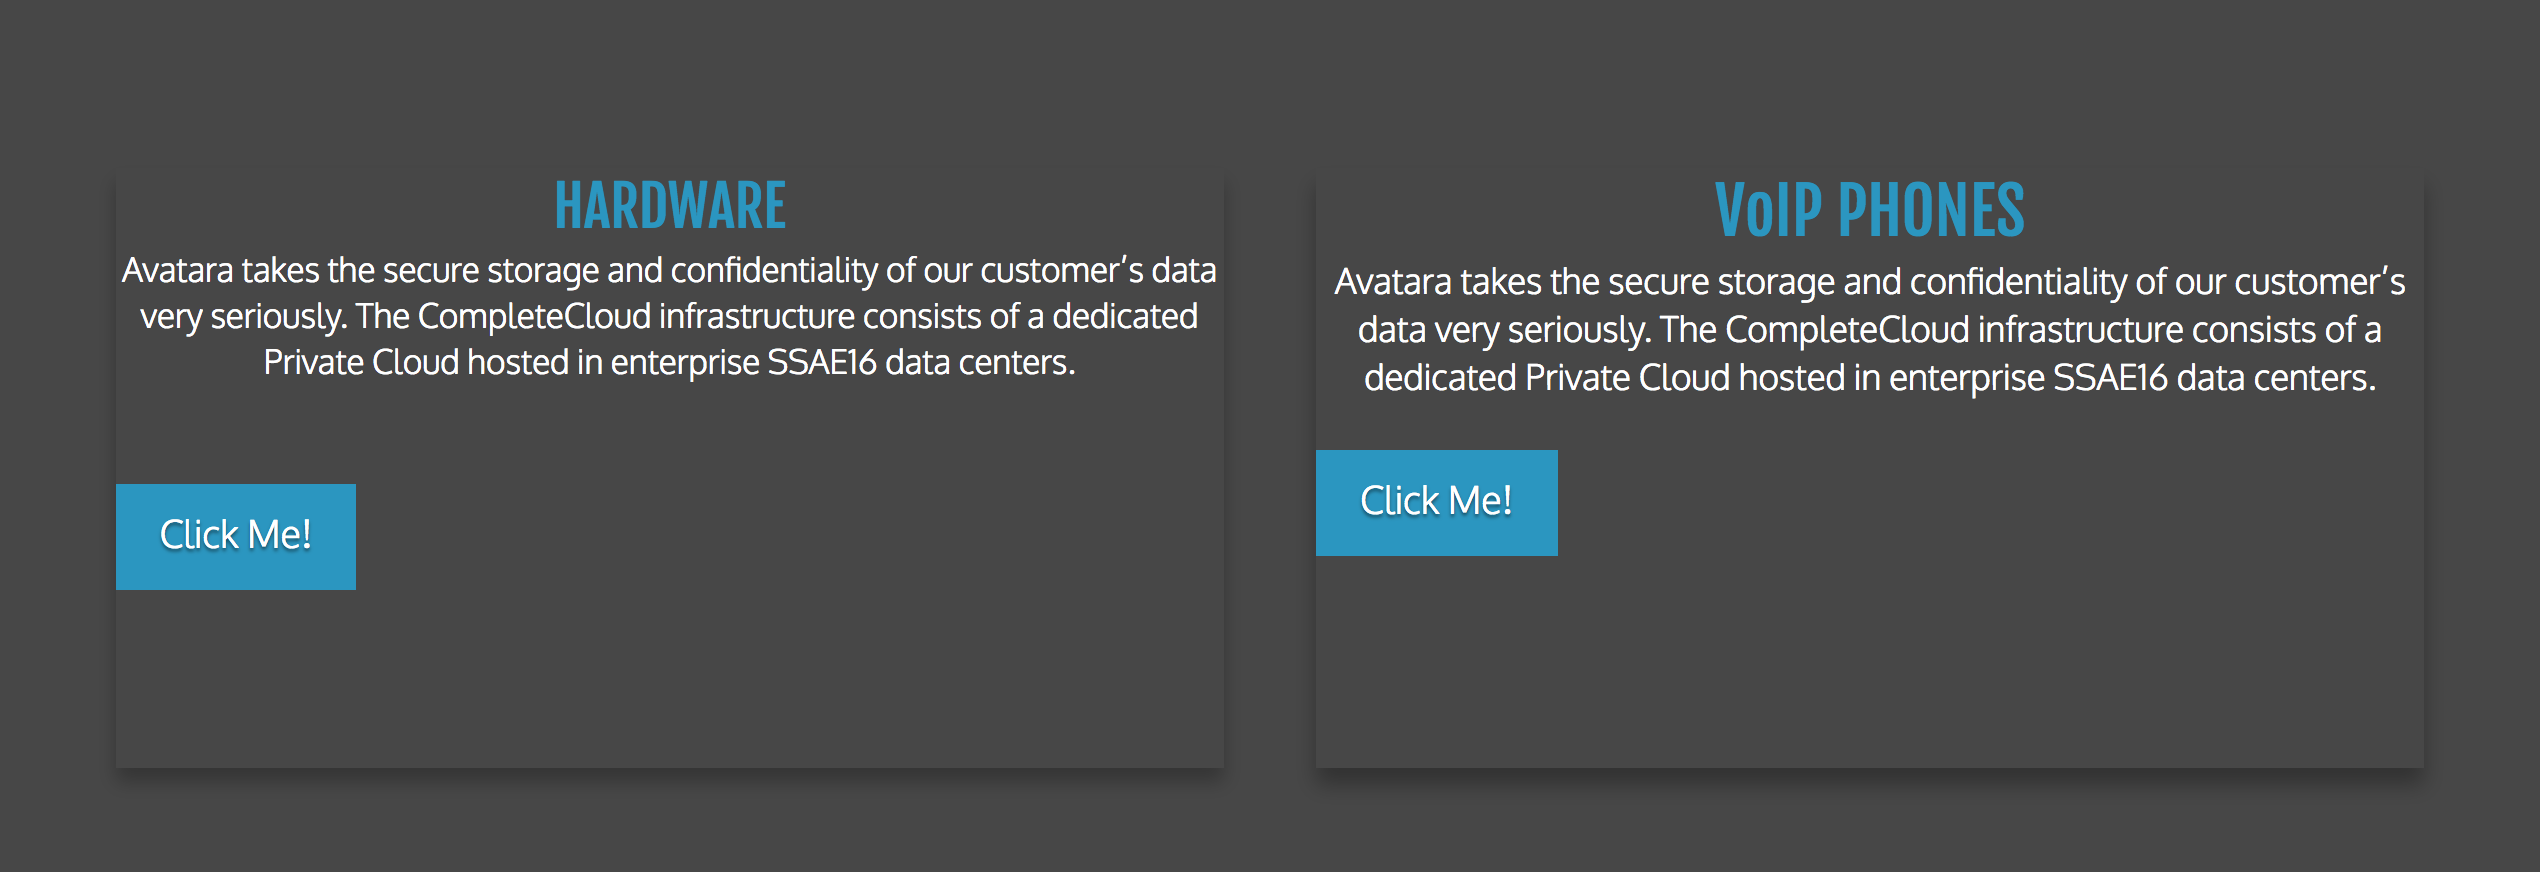Click the Hardware card's Click Me! button

pos(236,537)
